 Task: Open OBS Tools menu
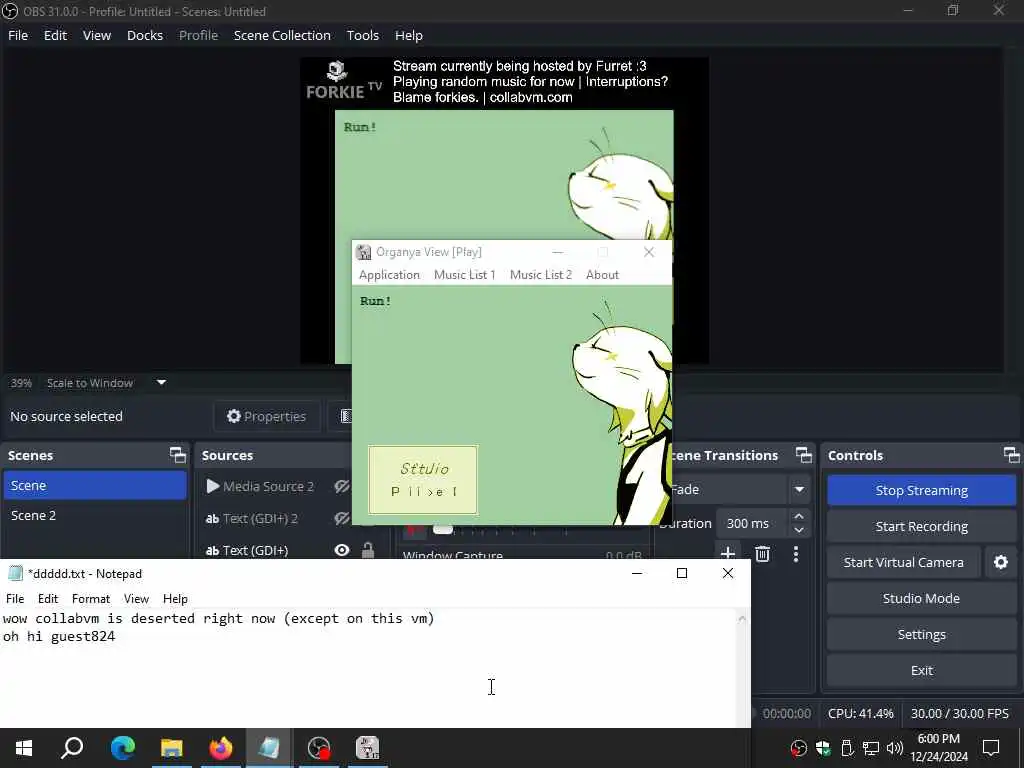tap(362, 35)
